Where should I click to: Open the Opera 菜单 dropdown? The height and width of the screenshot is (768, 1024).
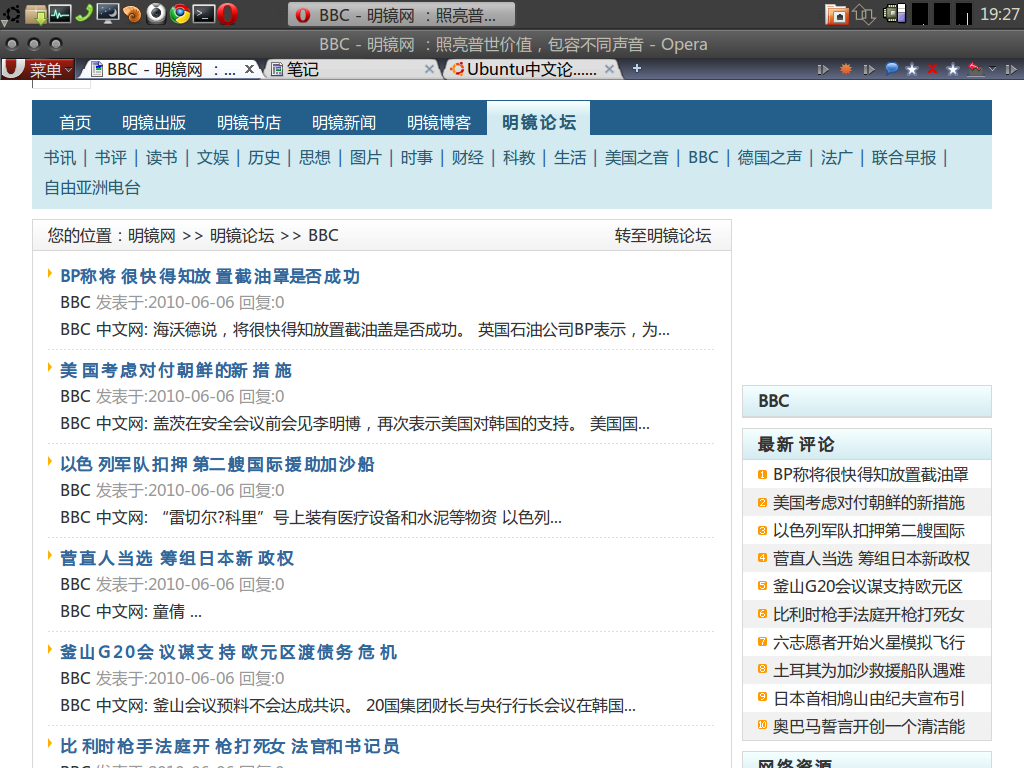38,69
